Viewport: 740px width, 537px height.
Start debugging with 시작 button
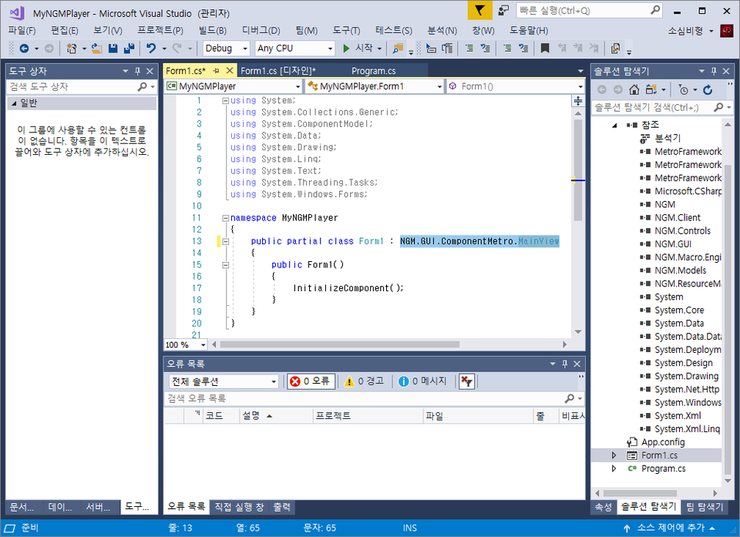[358, 48]
